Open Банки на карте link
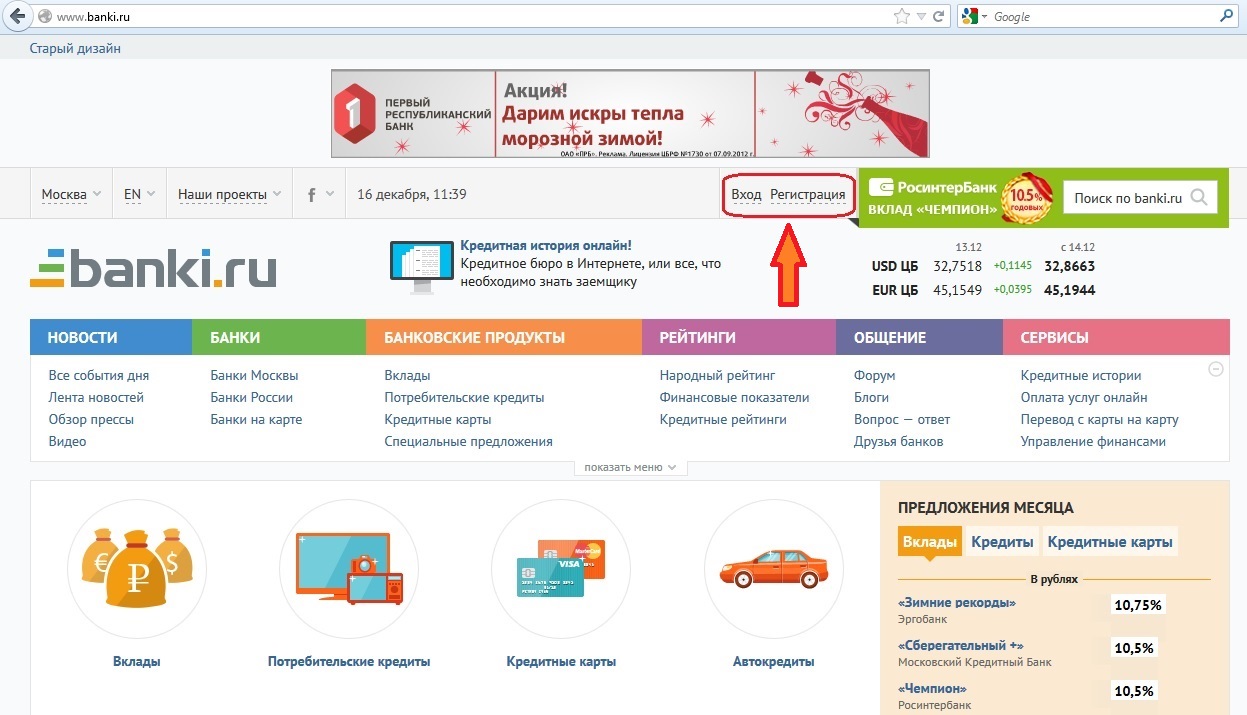The width and height of the screenshot is (1247, 715). click(x=256, y=419)
